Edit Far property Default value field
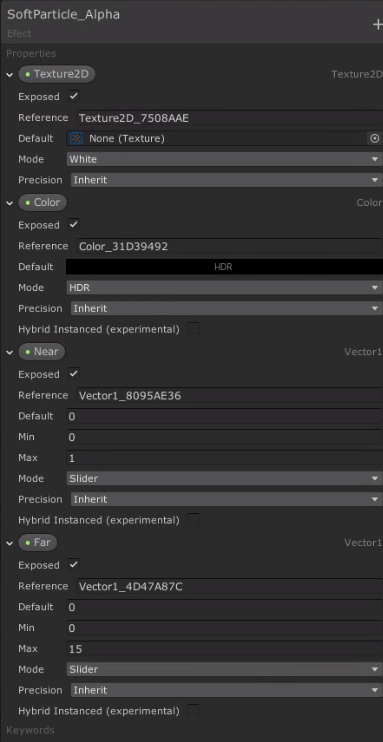The width and height of the screenshot is (383, 742). (224, 607)
